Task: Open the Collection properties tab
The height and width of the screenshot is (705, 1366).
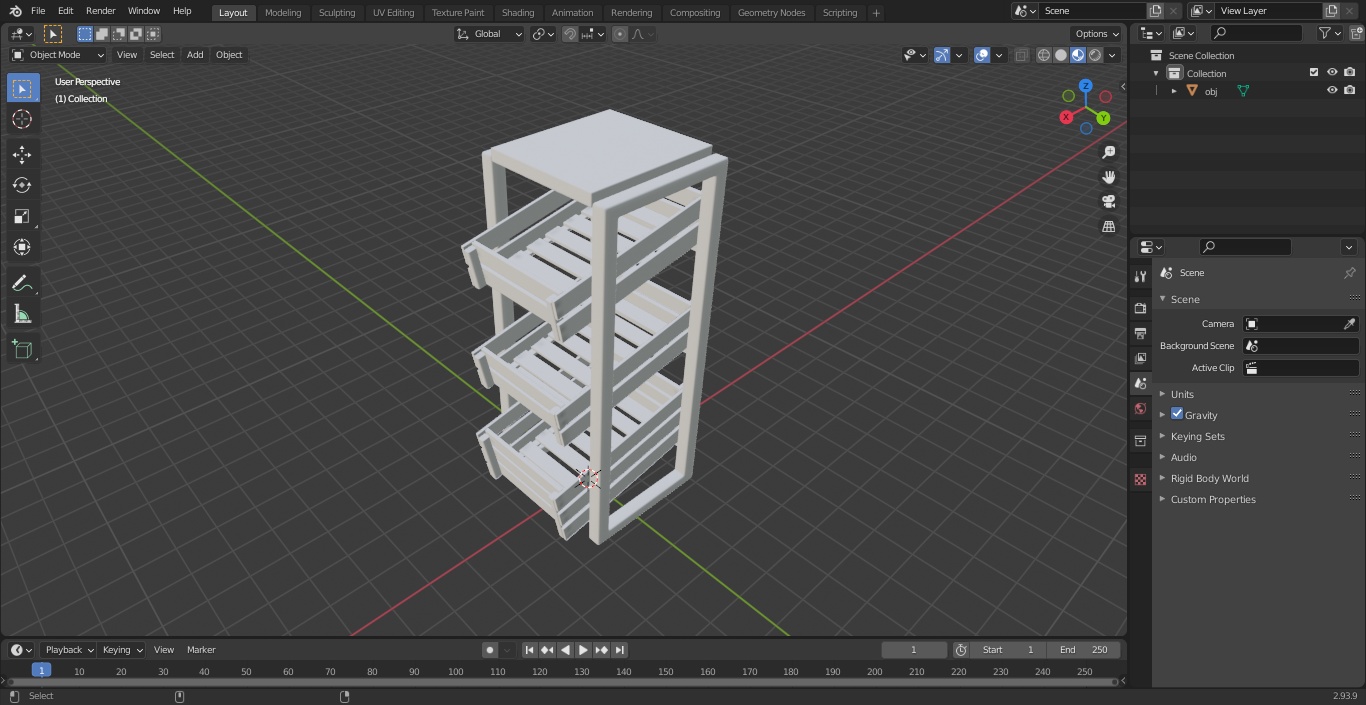Action: tap(1140, 440)
